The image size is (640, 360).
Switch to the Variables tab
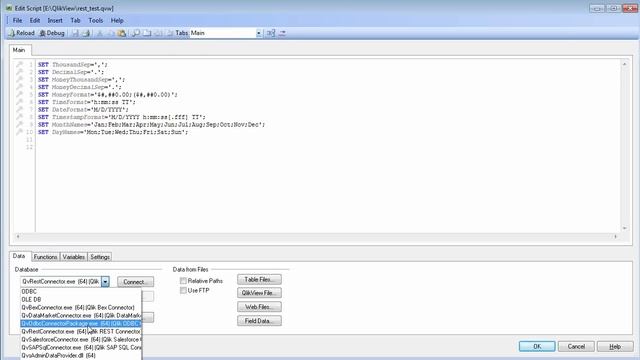point(73,257)
